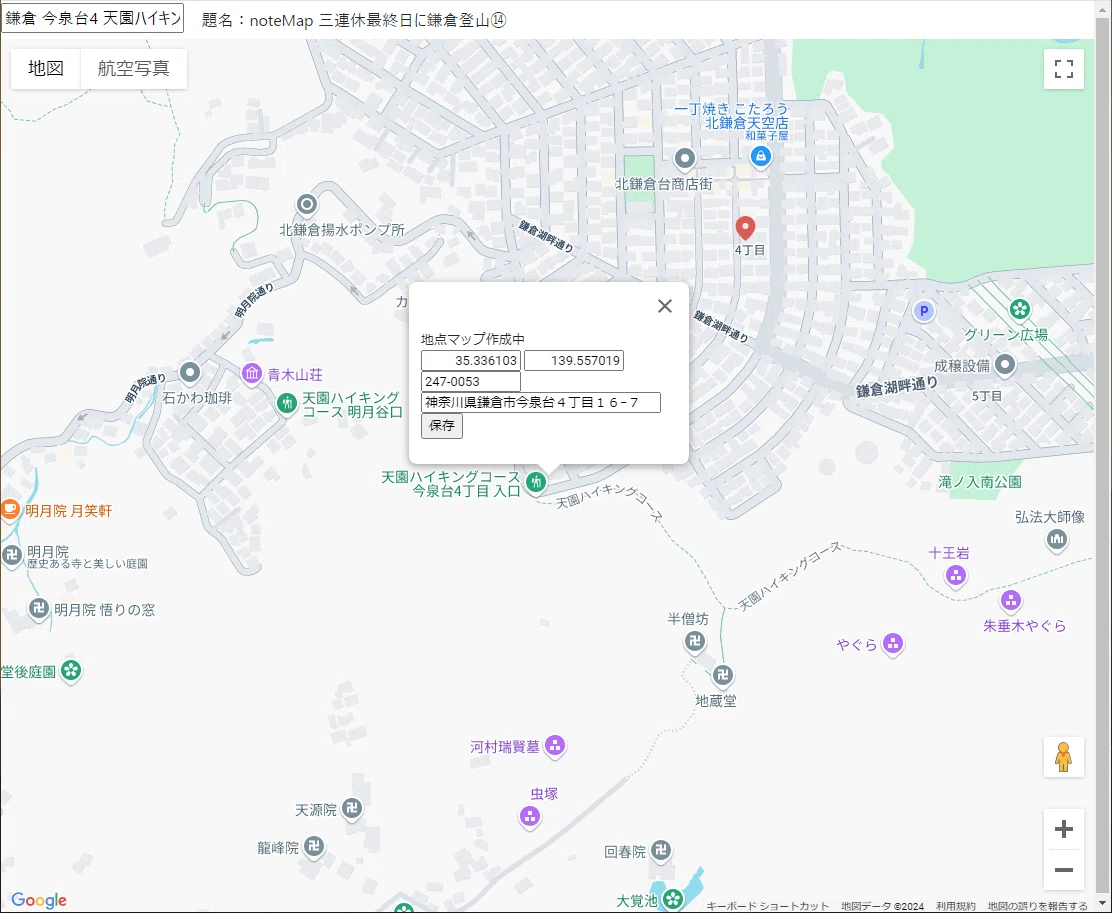The width and height of the screenshot is (1112, 914).
Task: Select the blue parking P marker
Action: [x=923, y=311]
